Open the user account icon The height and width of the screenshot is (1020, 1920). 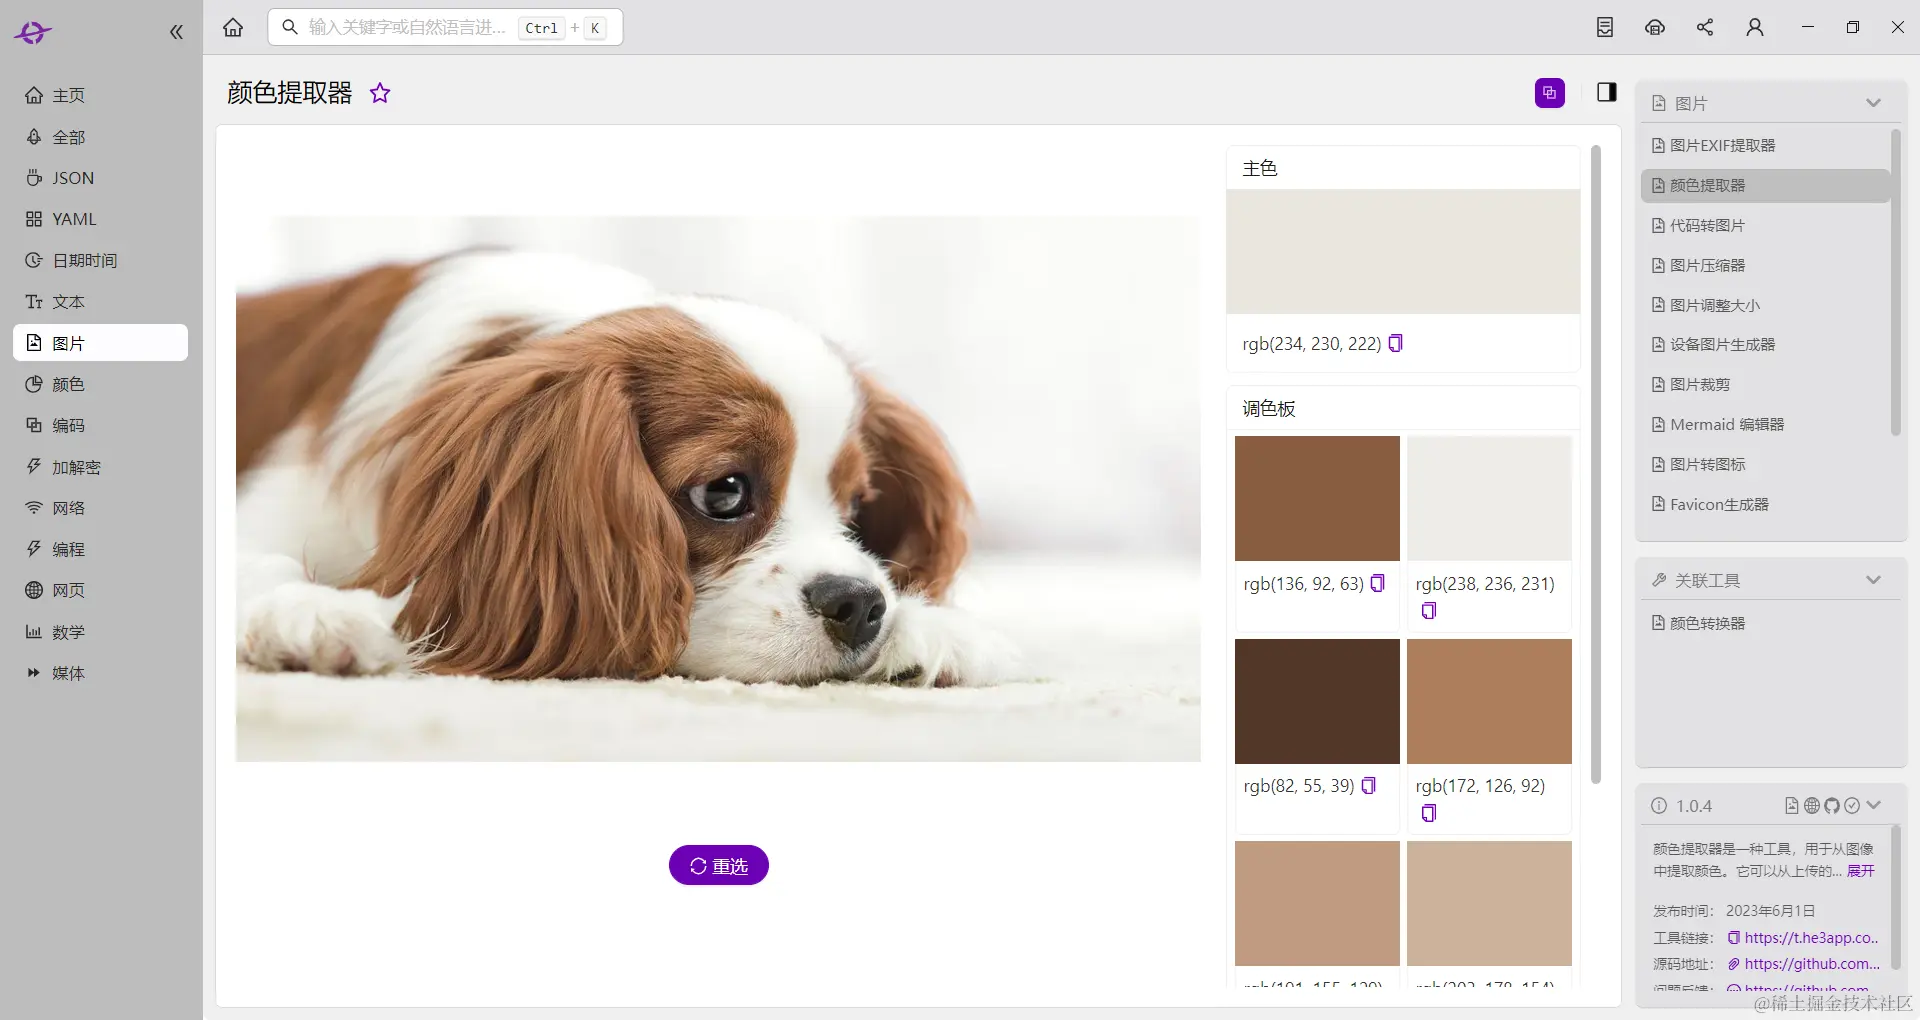click(x=1755, y=28)
